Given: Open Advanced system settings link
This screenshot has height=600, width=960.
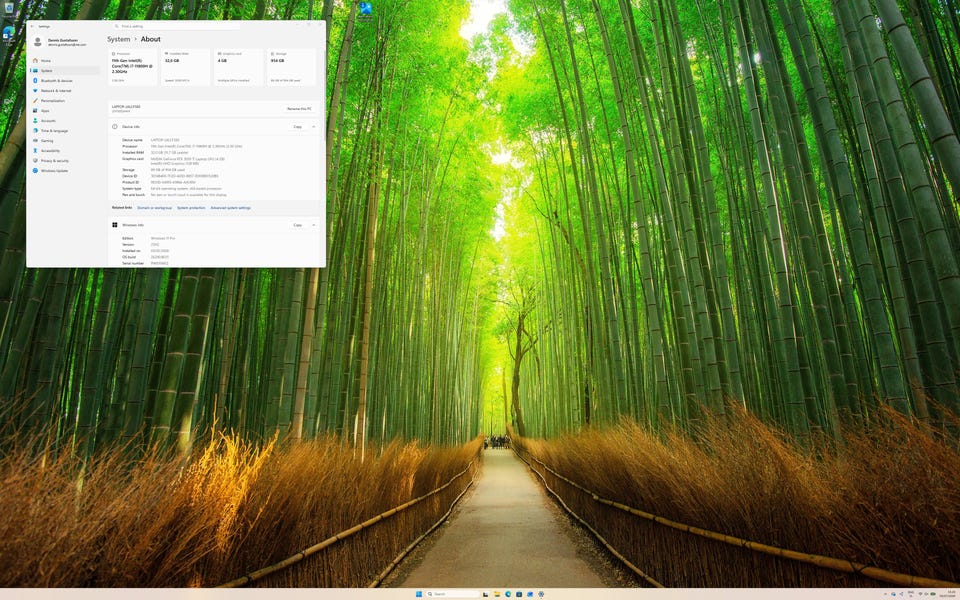Looking at the screenshot, I should 231,208.
